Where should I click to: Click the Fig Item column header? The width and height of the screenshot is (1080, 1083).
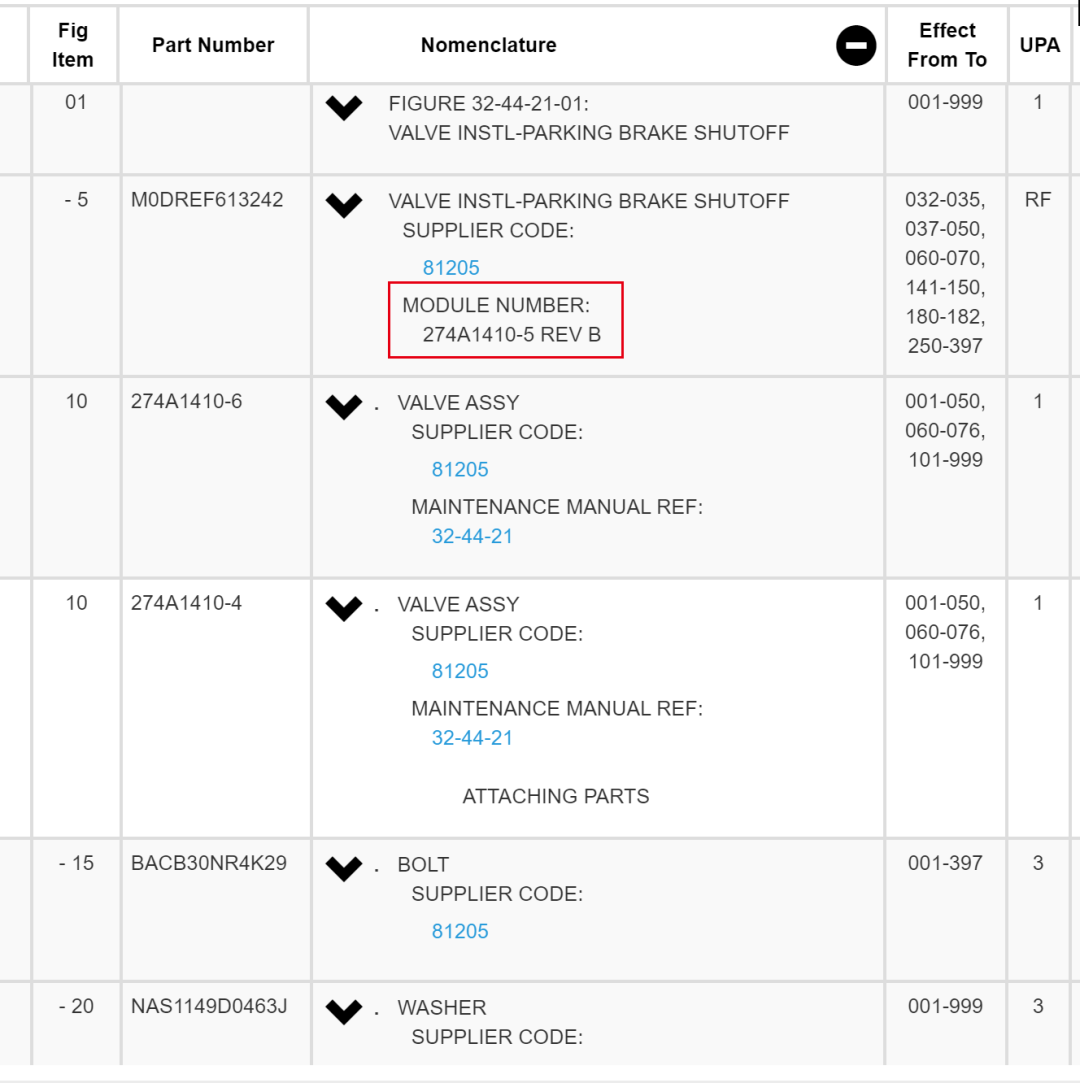(x=73, y=46)
